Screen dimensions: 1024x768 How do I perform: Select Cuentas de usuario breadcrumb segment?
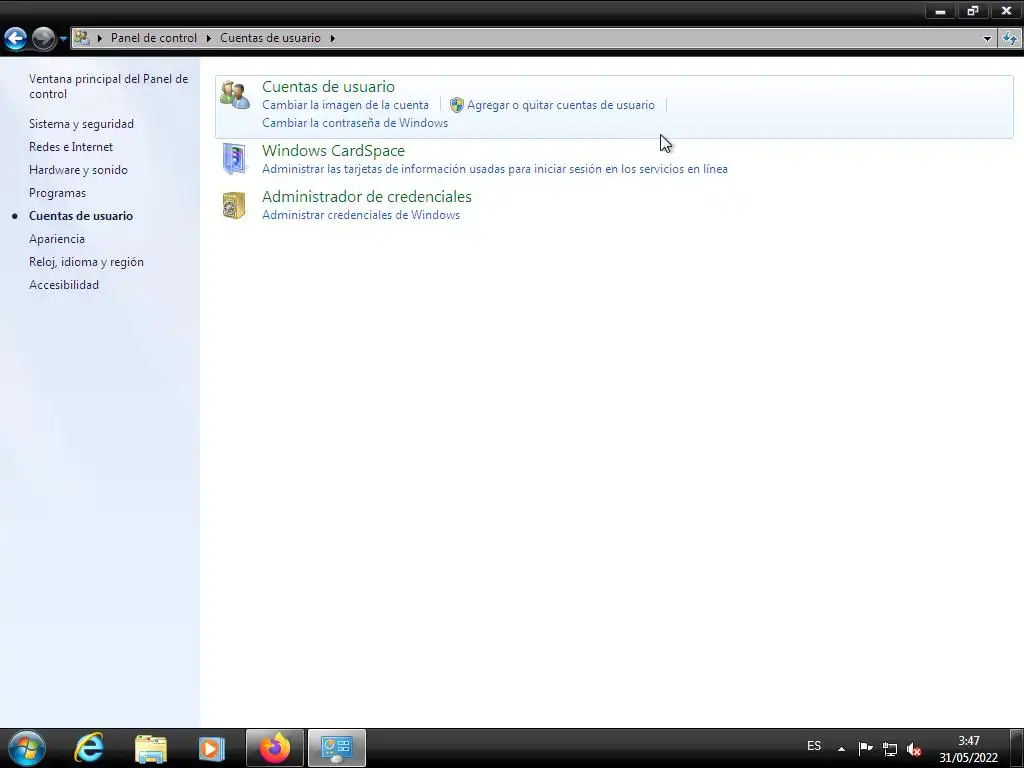(270, 38)
